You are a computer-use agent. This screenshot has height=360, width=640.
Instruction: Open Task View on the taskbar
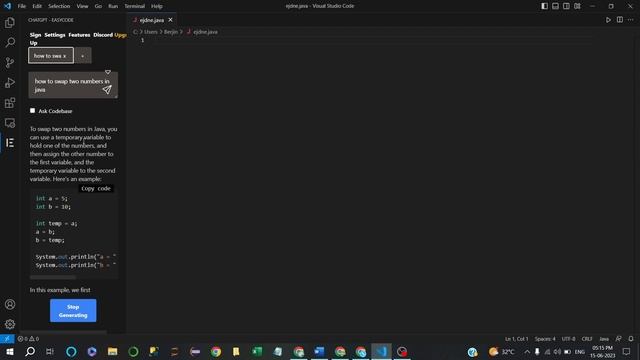point(50,351)
